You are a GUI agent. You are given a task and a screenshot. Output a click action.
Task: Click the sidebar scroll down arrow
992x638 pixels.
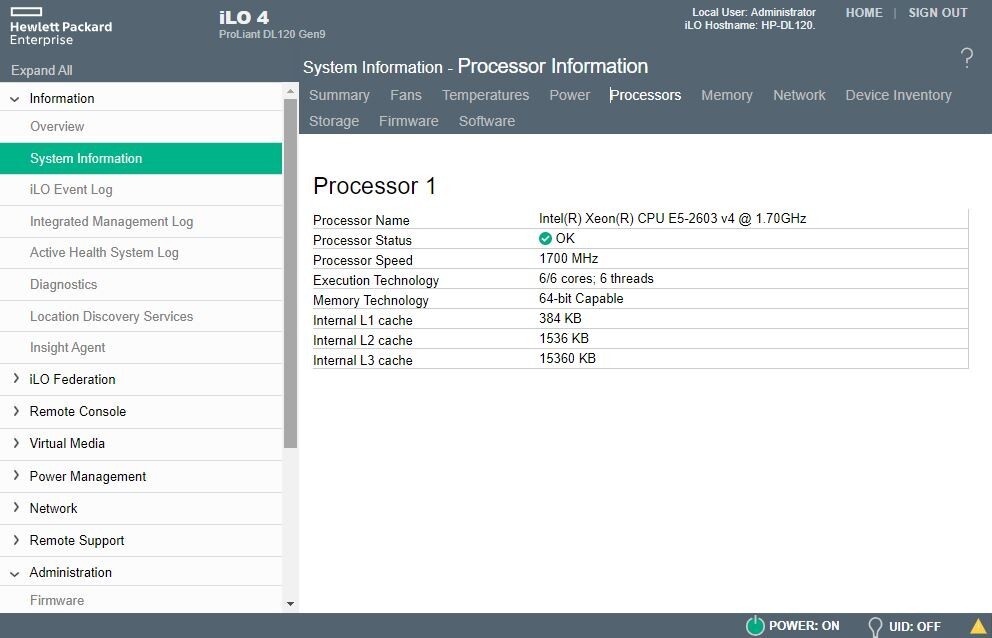pyautogui.click(x=290, y=604)
